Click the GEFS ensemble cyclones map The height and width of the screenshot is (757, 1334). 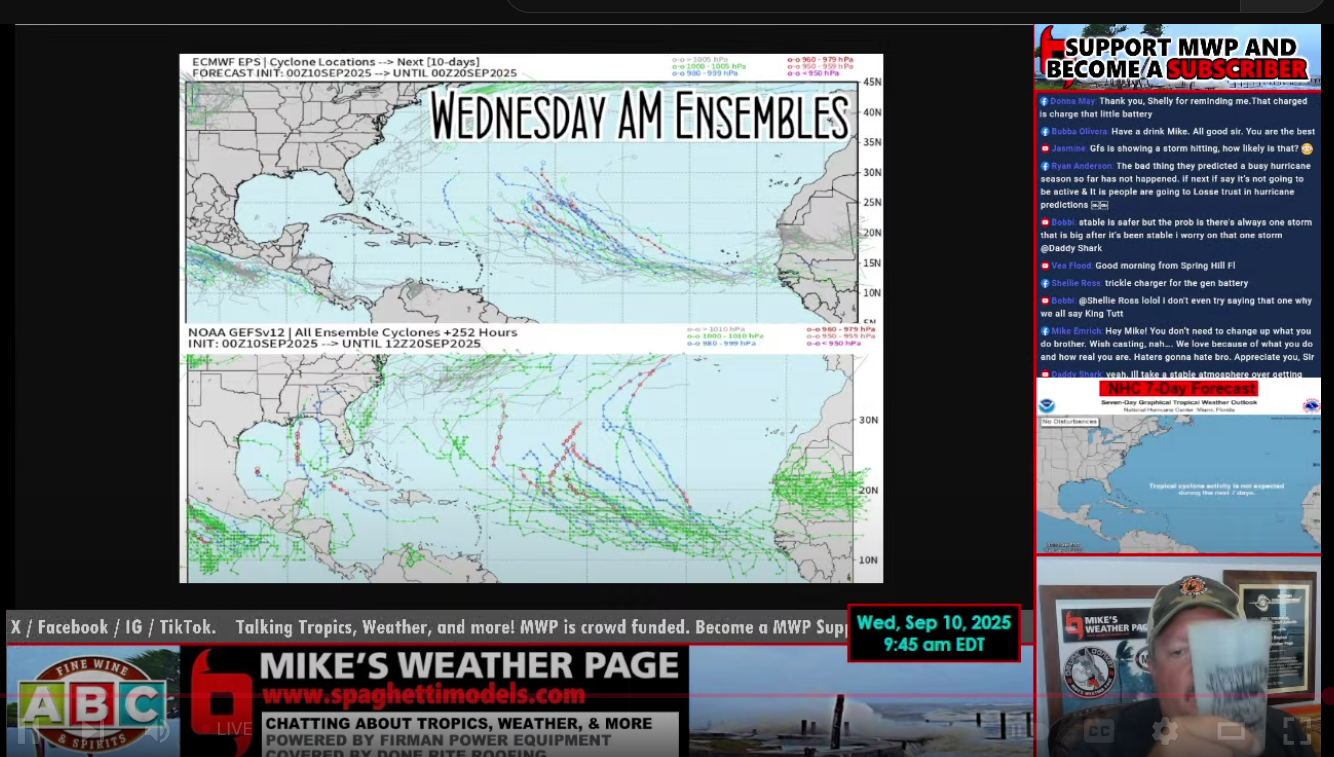(520, 467)
